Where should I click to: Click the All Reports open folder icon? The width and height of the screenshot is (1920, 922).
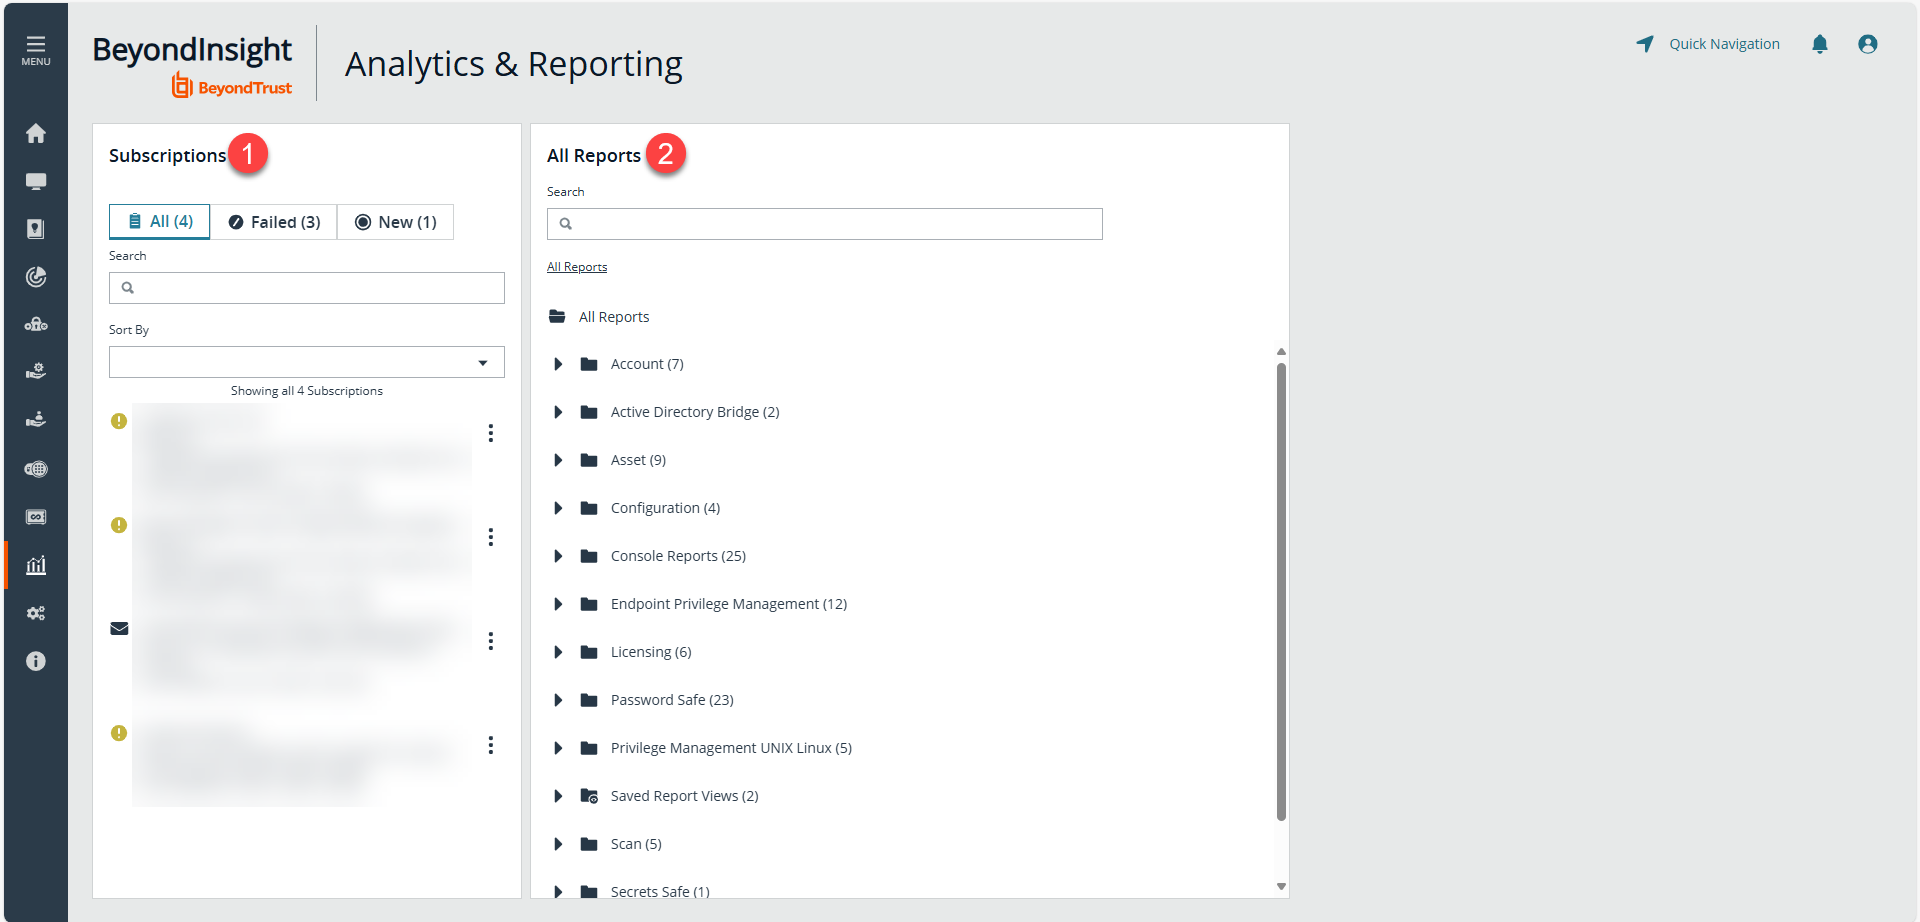point(557,317)
